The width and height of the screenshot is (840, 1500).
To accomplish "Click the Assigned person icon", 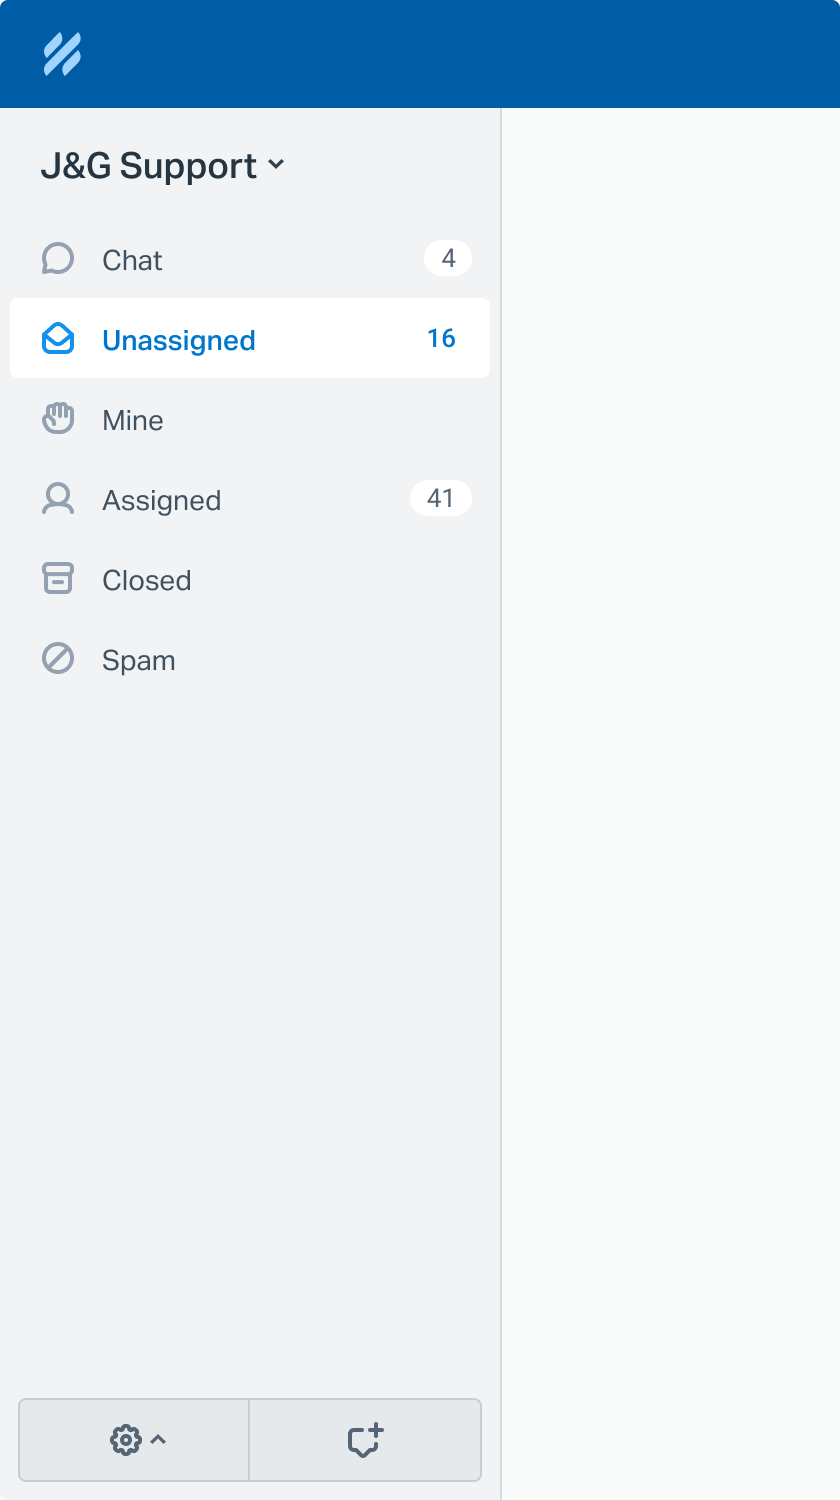I will [x=59, y=498].
